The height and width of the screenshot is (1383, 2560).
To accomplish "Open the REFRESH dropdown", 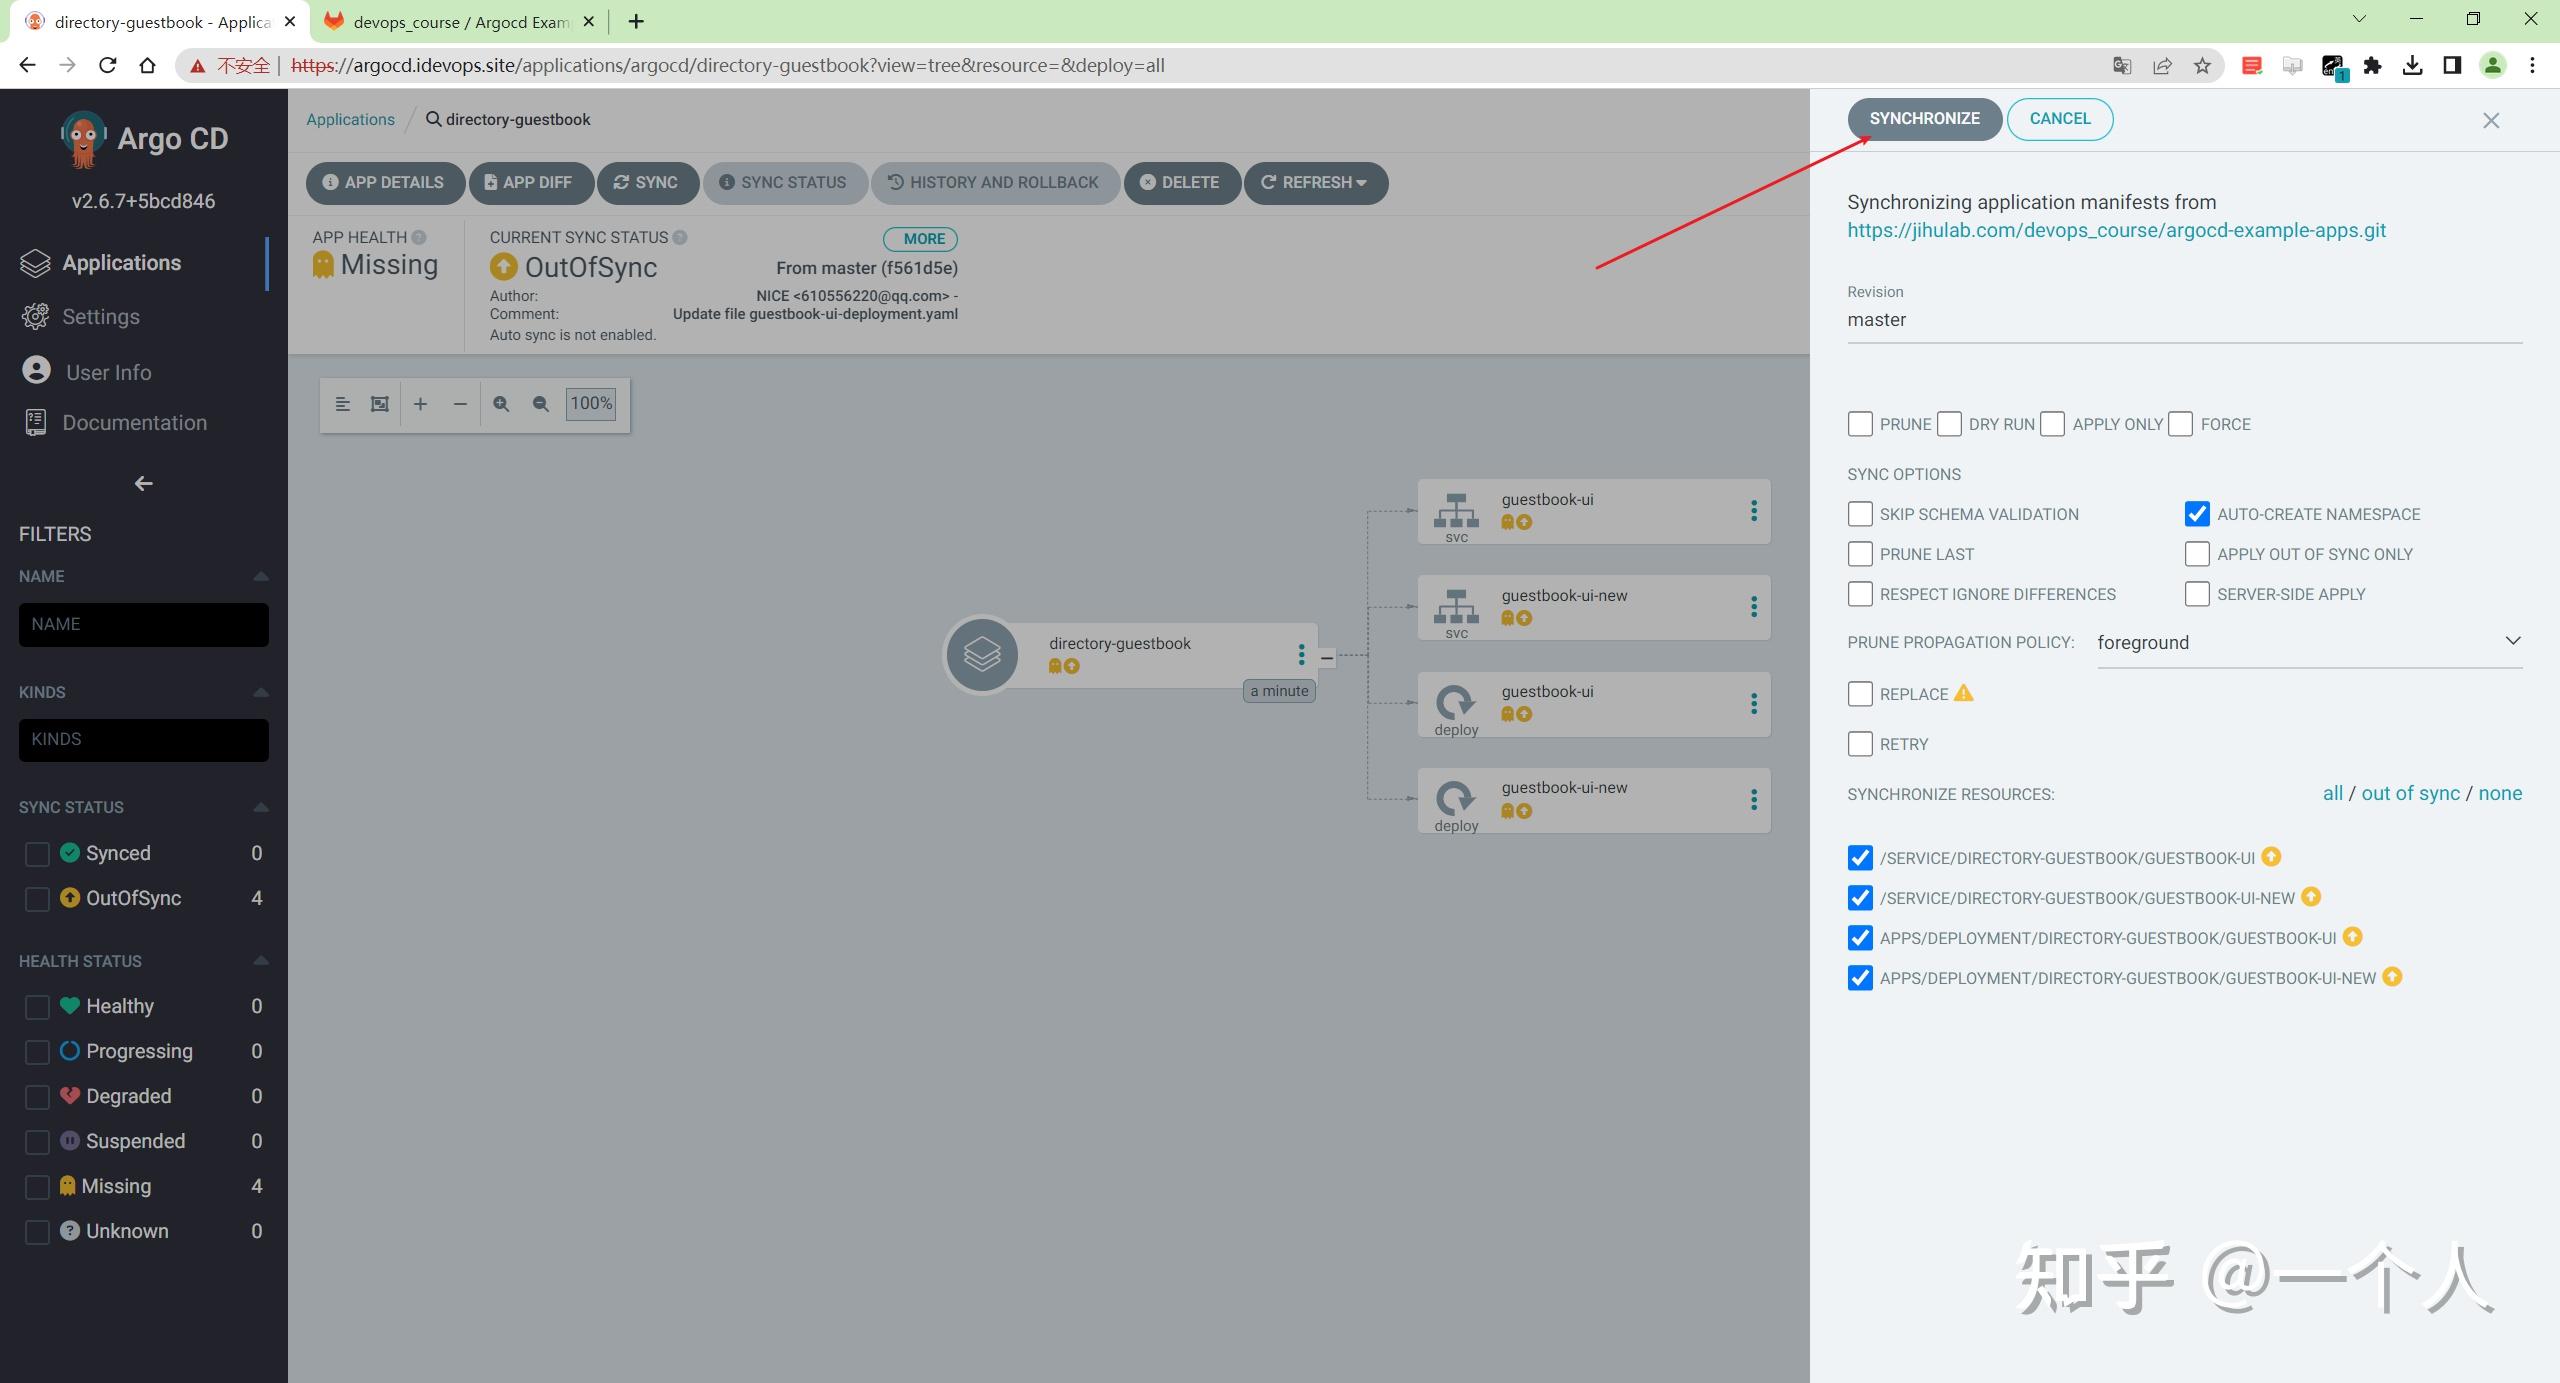I will click(1316, 183).
